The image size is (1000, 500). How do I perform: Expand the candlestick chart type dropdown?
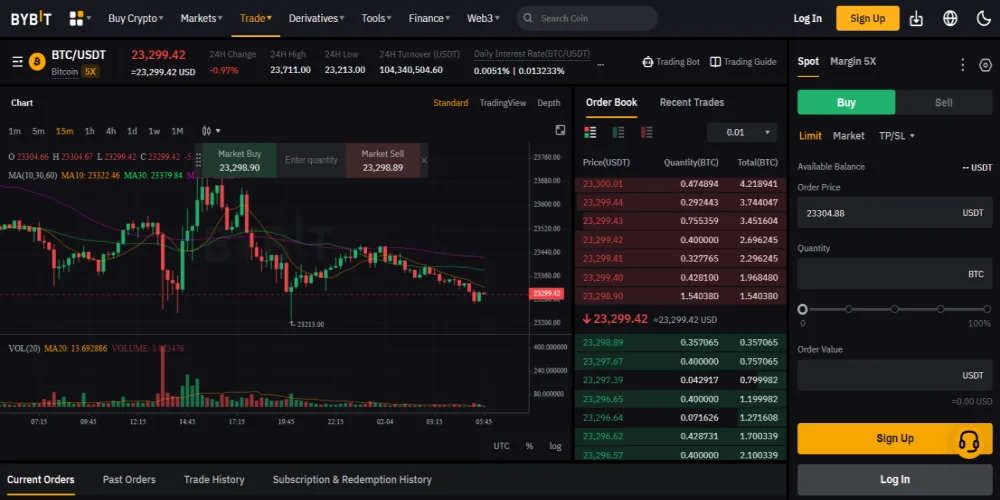coord(211,131)
